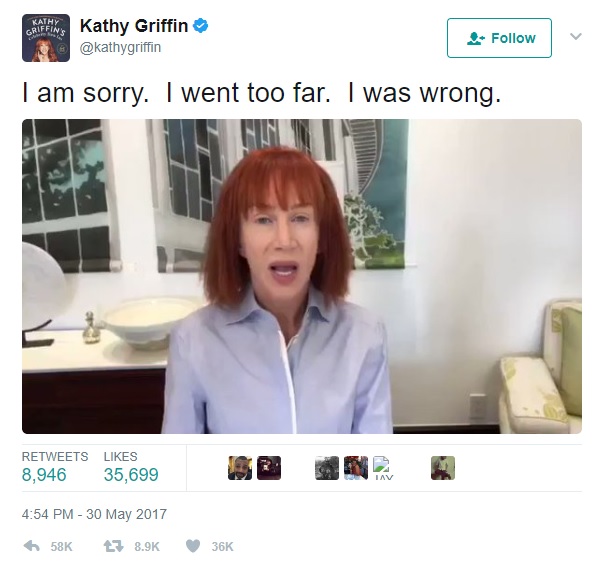
Task: Click the broken image liker avatar
Action: [x=383, y=468]
